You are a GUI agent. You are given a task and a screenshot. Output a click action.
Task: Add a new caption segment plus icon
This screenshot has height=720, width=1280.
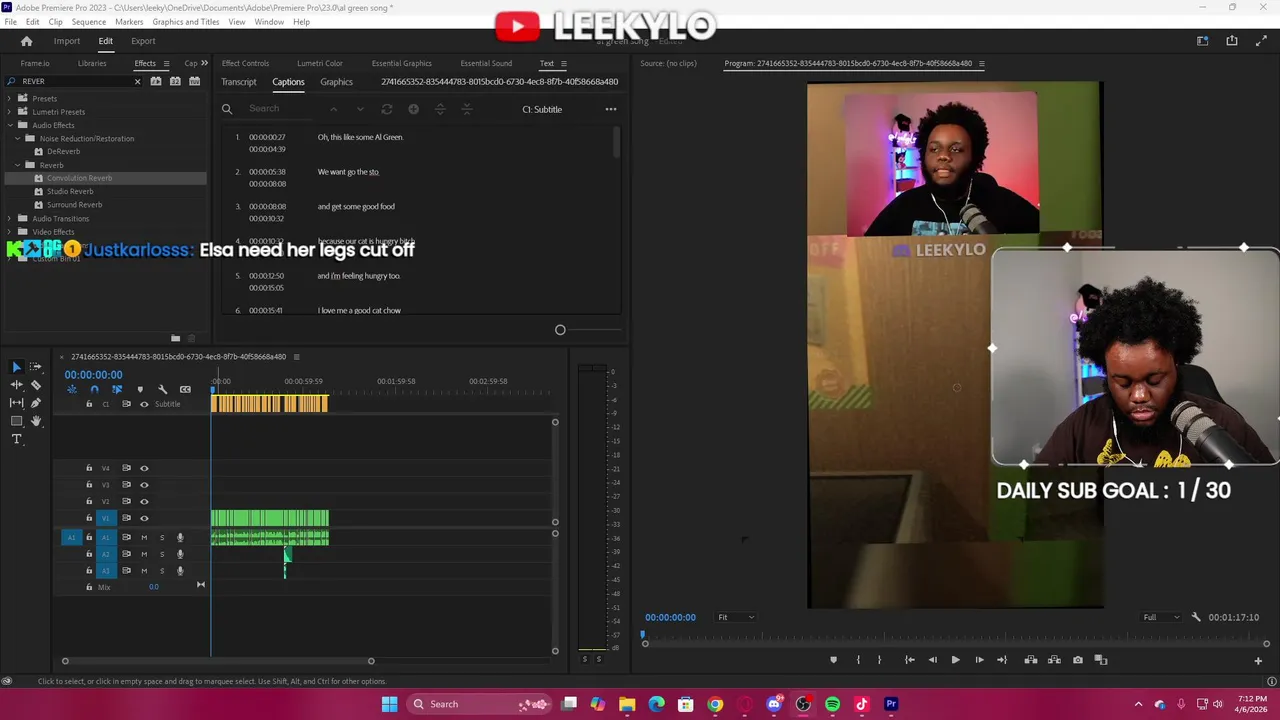413,109
